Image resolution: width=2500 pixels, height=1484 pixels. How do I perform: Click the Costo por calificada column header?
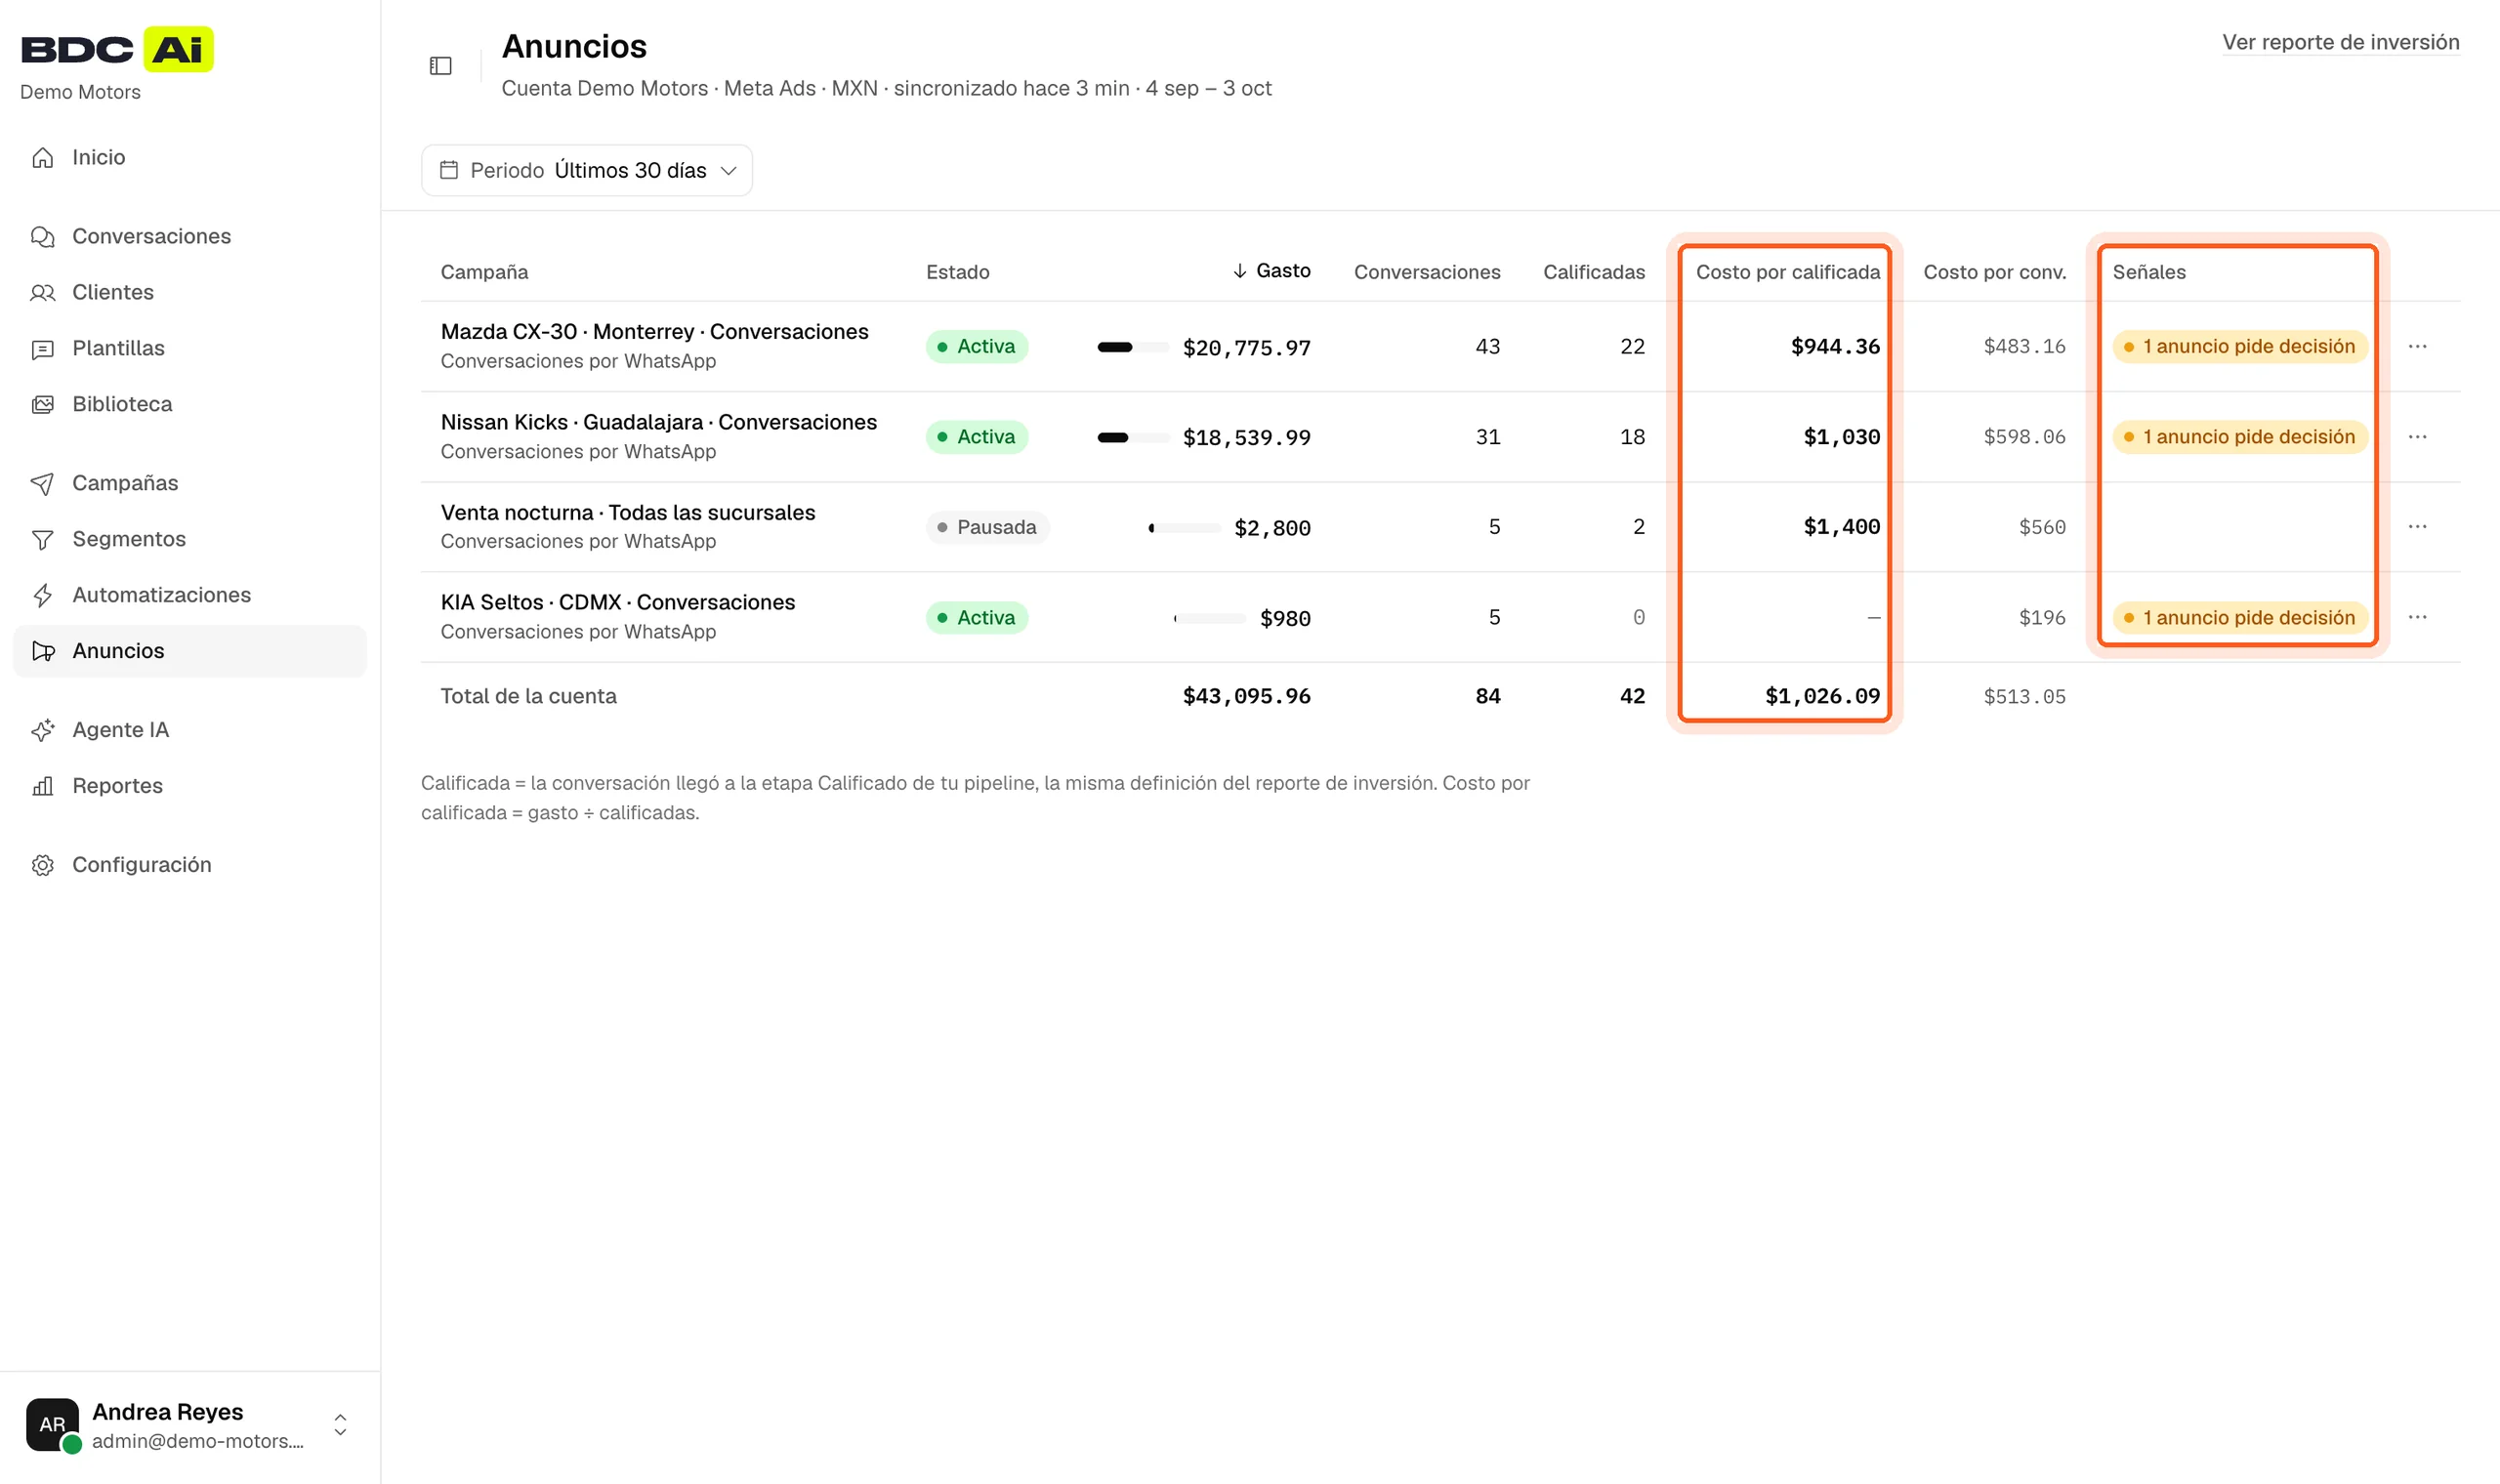(x=1787, y=272)
